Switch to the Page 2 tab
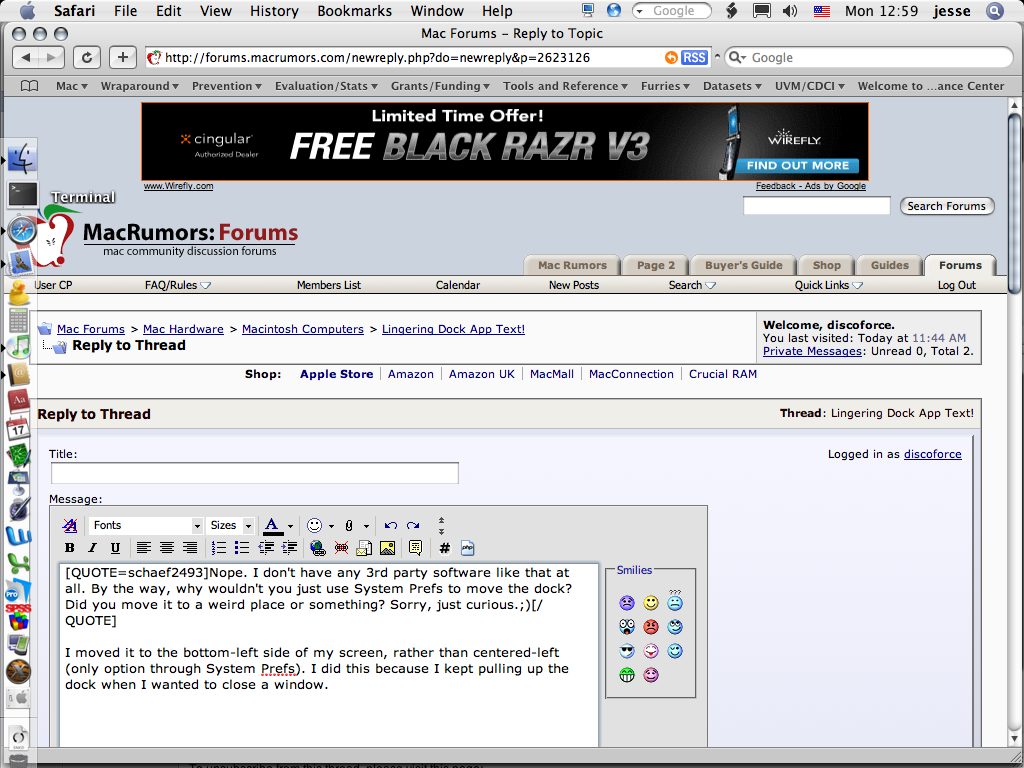The width and height of the screenshot is (1024, 768). click(656, 265)
